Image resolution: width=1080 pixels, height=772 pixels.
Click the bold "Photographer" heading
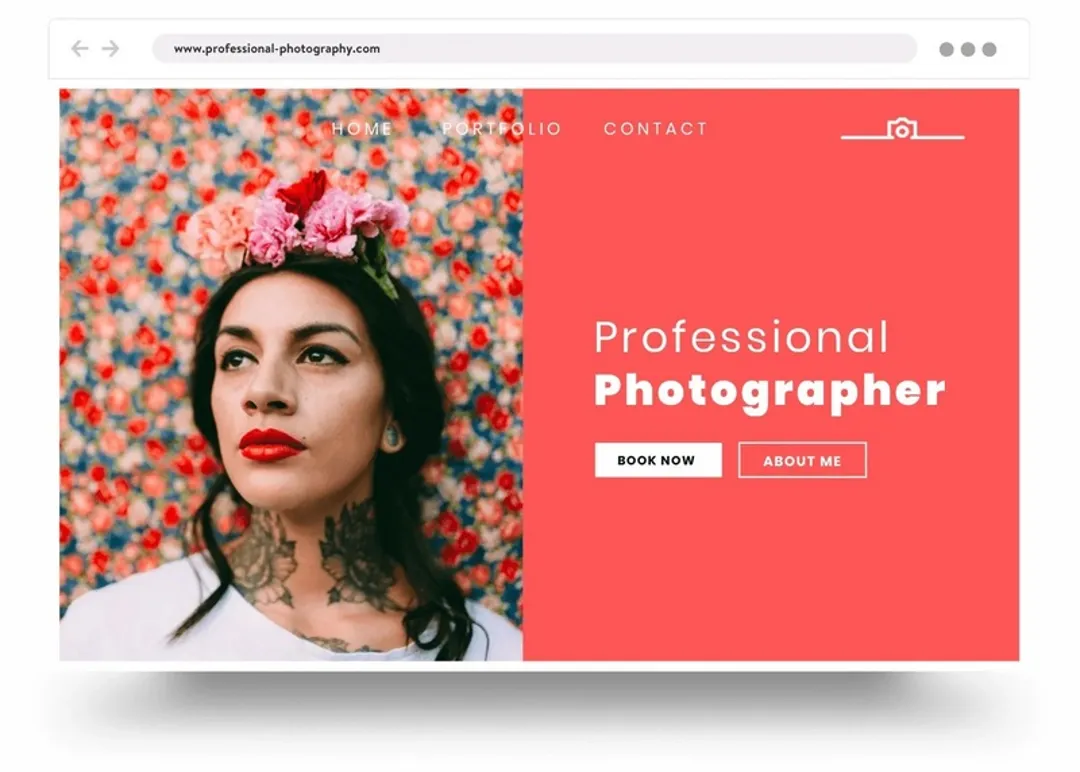pyautogui.click(x=769, y=392)
